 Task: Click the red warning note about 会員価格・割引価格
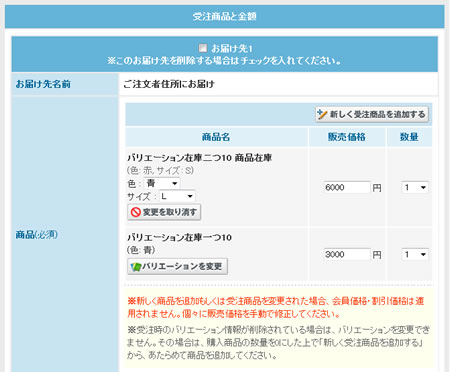(276, 307)
